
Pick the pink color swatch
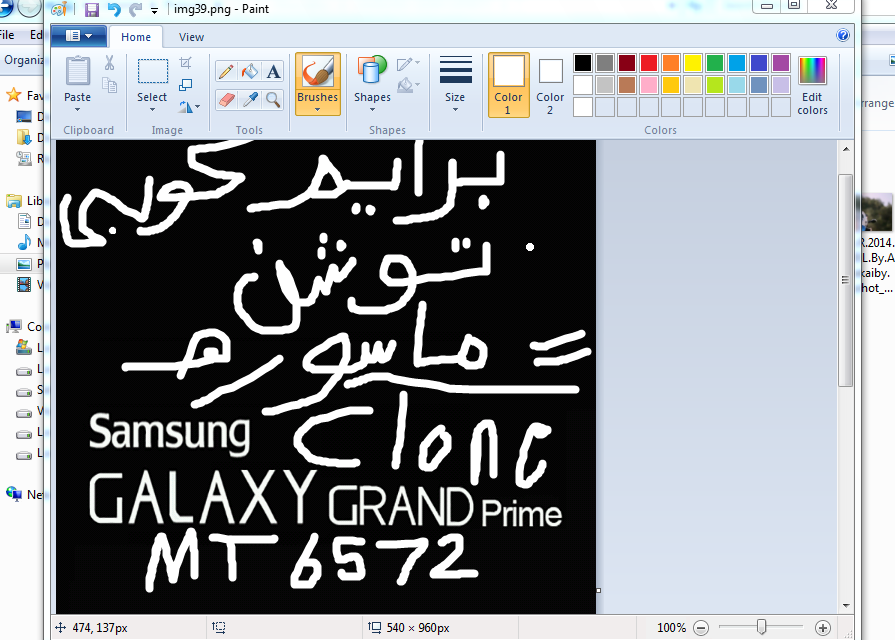coord(649,85)
